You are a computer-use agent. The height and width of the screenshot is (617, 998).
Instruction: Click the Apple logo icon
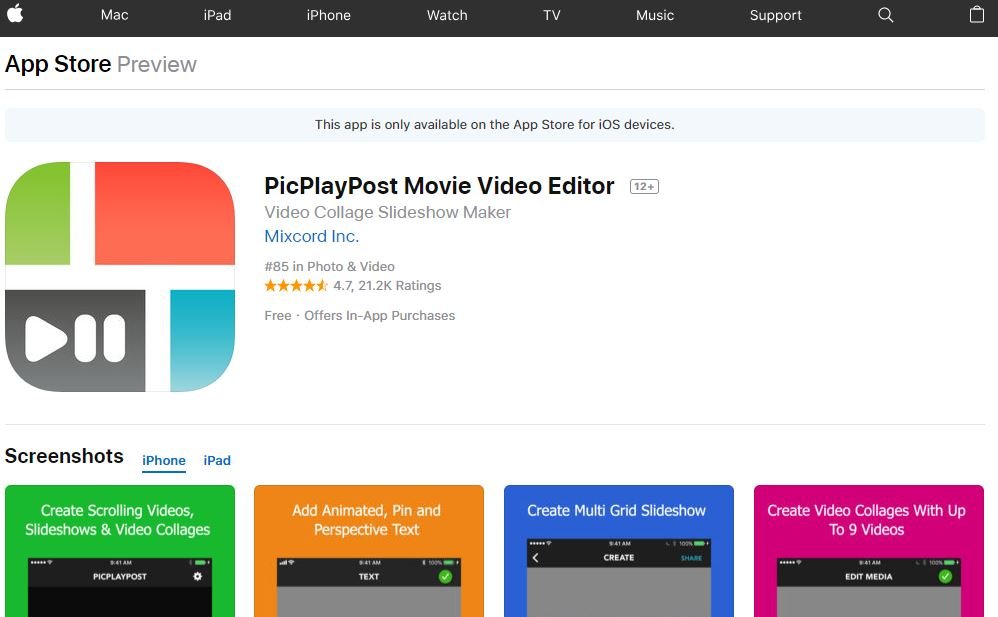[x=15, y=13]
